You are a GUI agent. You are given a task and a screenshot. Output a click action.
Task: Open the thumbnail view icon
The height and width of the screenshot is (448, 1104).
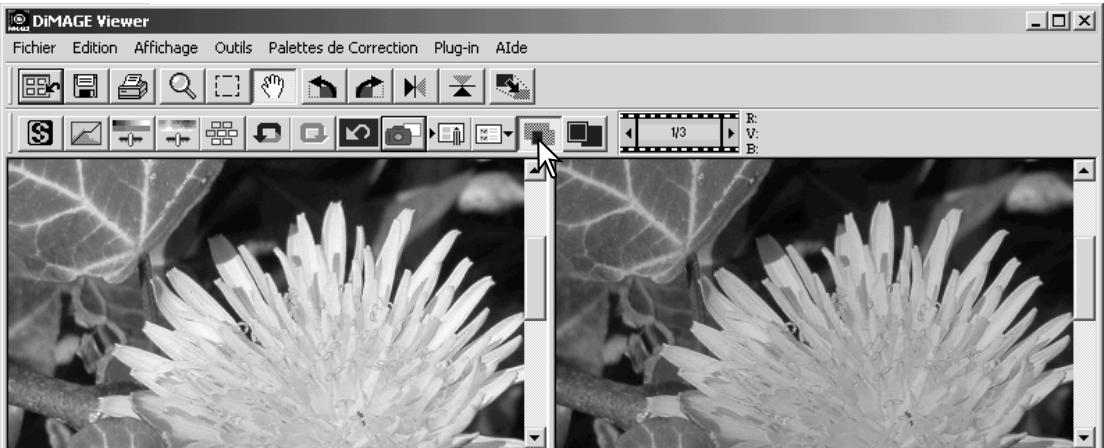click(40, 86)
